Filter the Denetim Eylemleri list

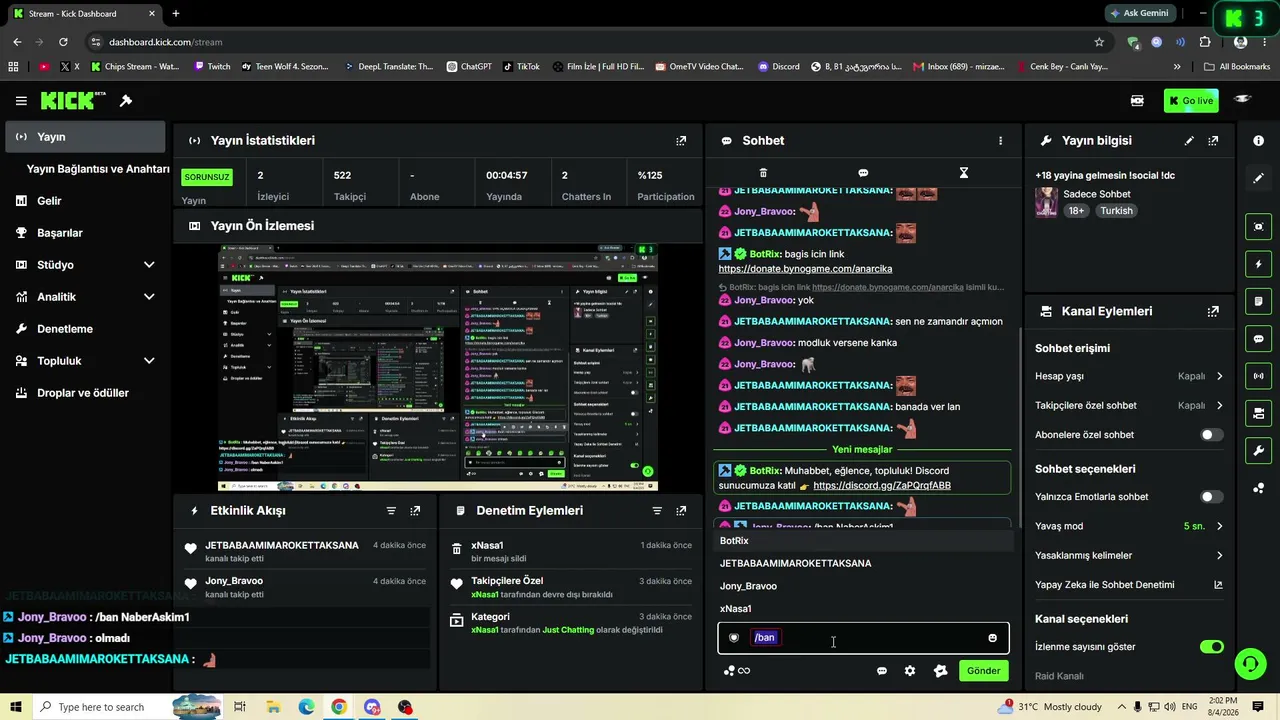(657, 511)
